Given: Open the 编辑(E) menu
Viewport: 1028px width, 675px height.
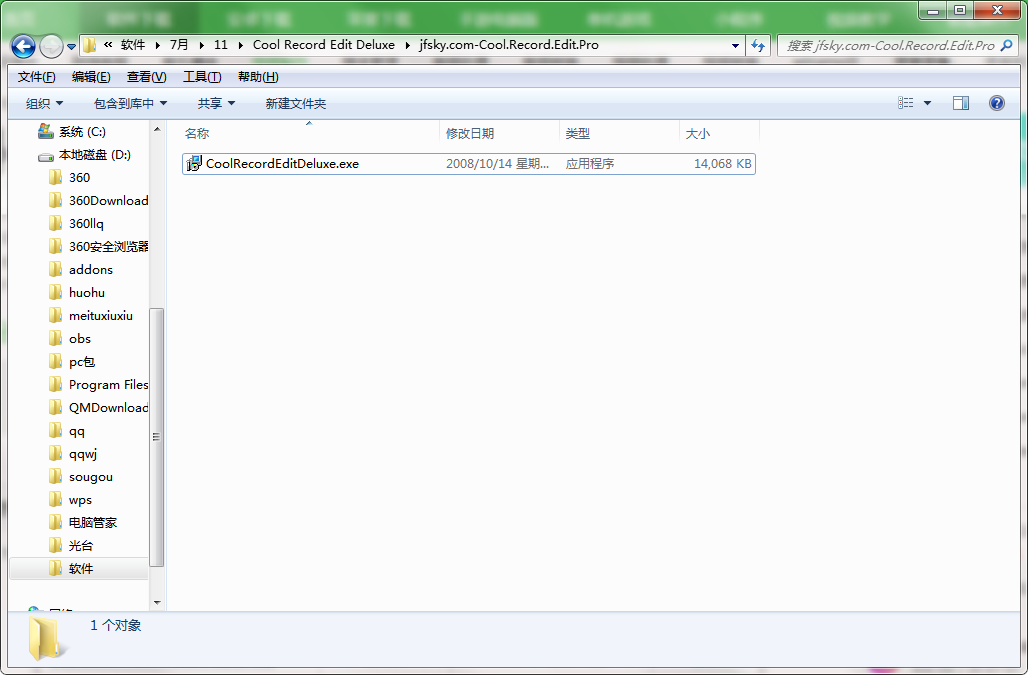Looking at the screenshot, I should [91, 77].
